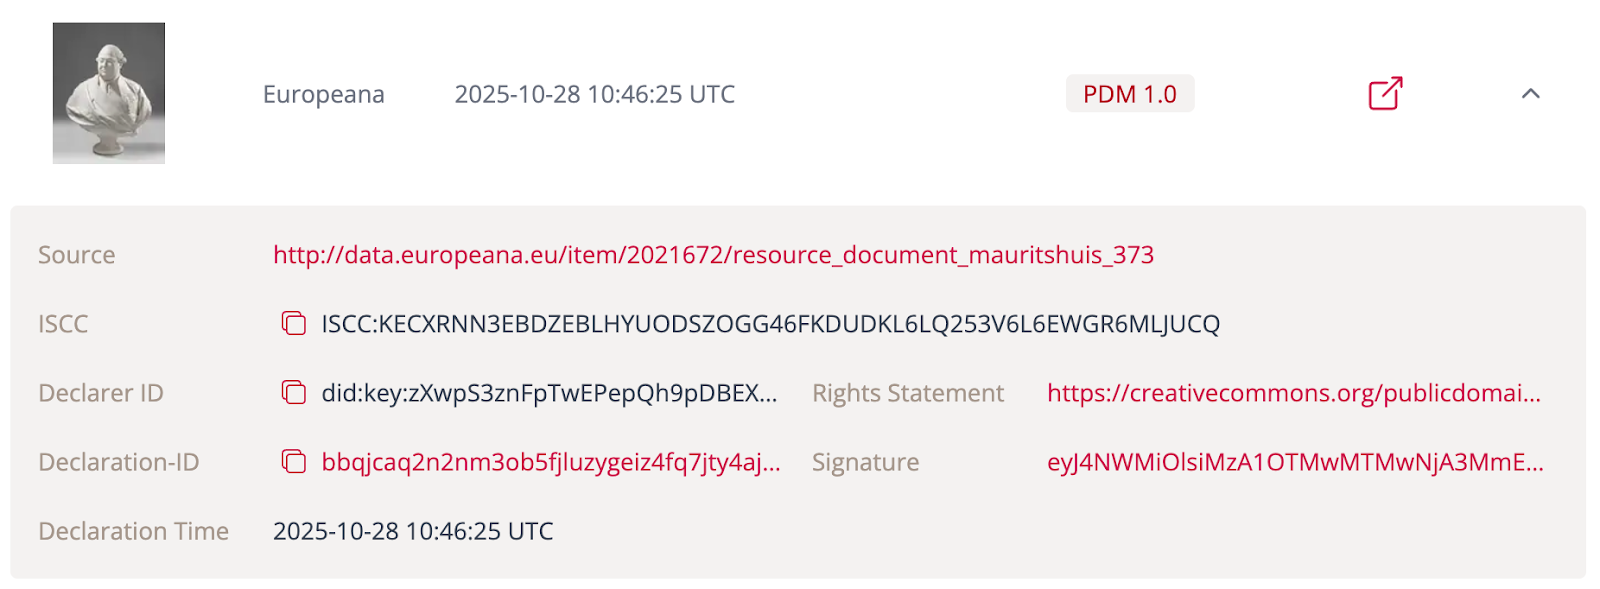1600x589 pixels.
Task: Click the Declaration Time field label
Action: coord(133,531)
